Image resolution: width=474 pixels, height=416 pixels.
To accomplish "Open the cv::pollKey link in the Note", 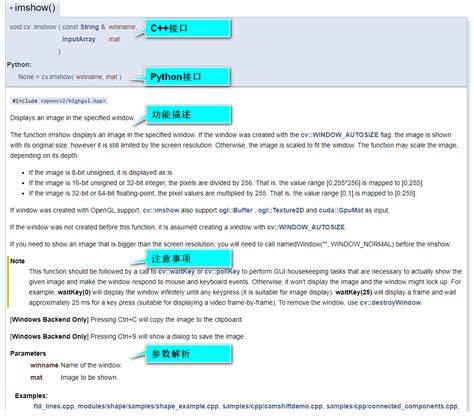I will (222, 272).
